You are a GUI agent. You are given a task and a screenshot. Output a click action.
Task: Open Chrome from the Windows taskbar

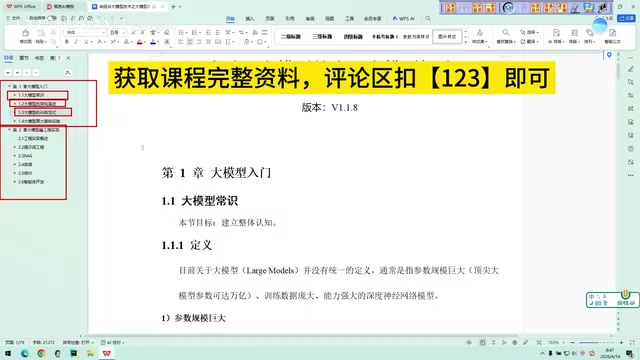(41, 353)
